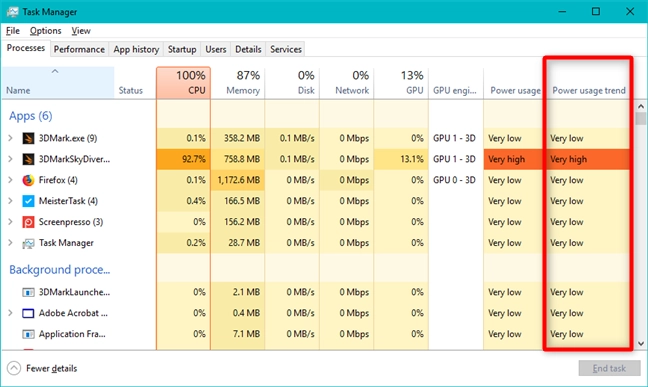Click the Application Frame Host process icon
648x387 pixels.
point(28,334)
